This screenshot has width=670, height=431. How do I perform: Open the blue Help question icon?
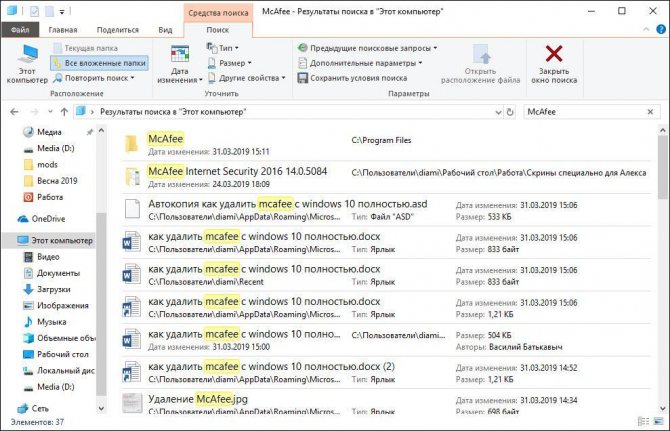pos(661,29)
